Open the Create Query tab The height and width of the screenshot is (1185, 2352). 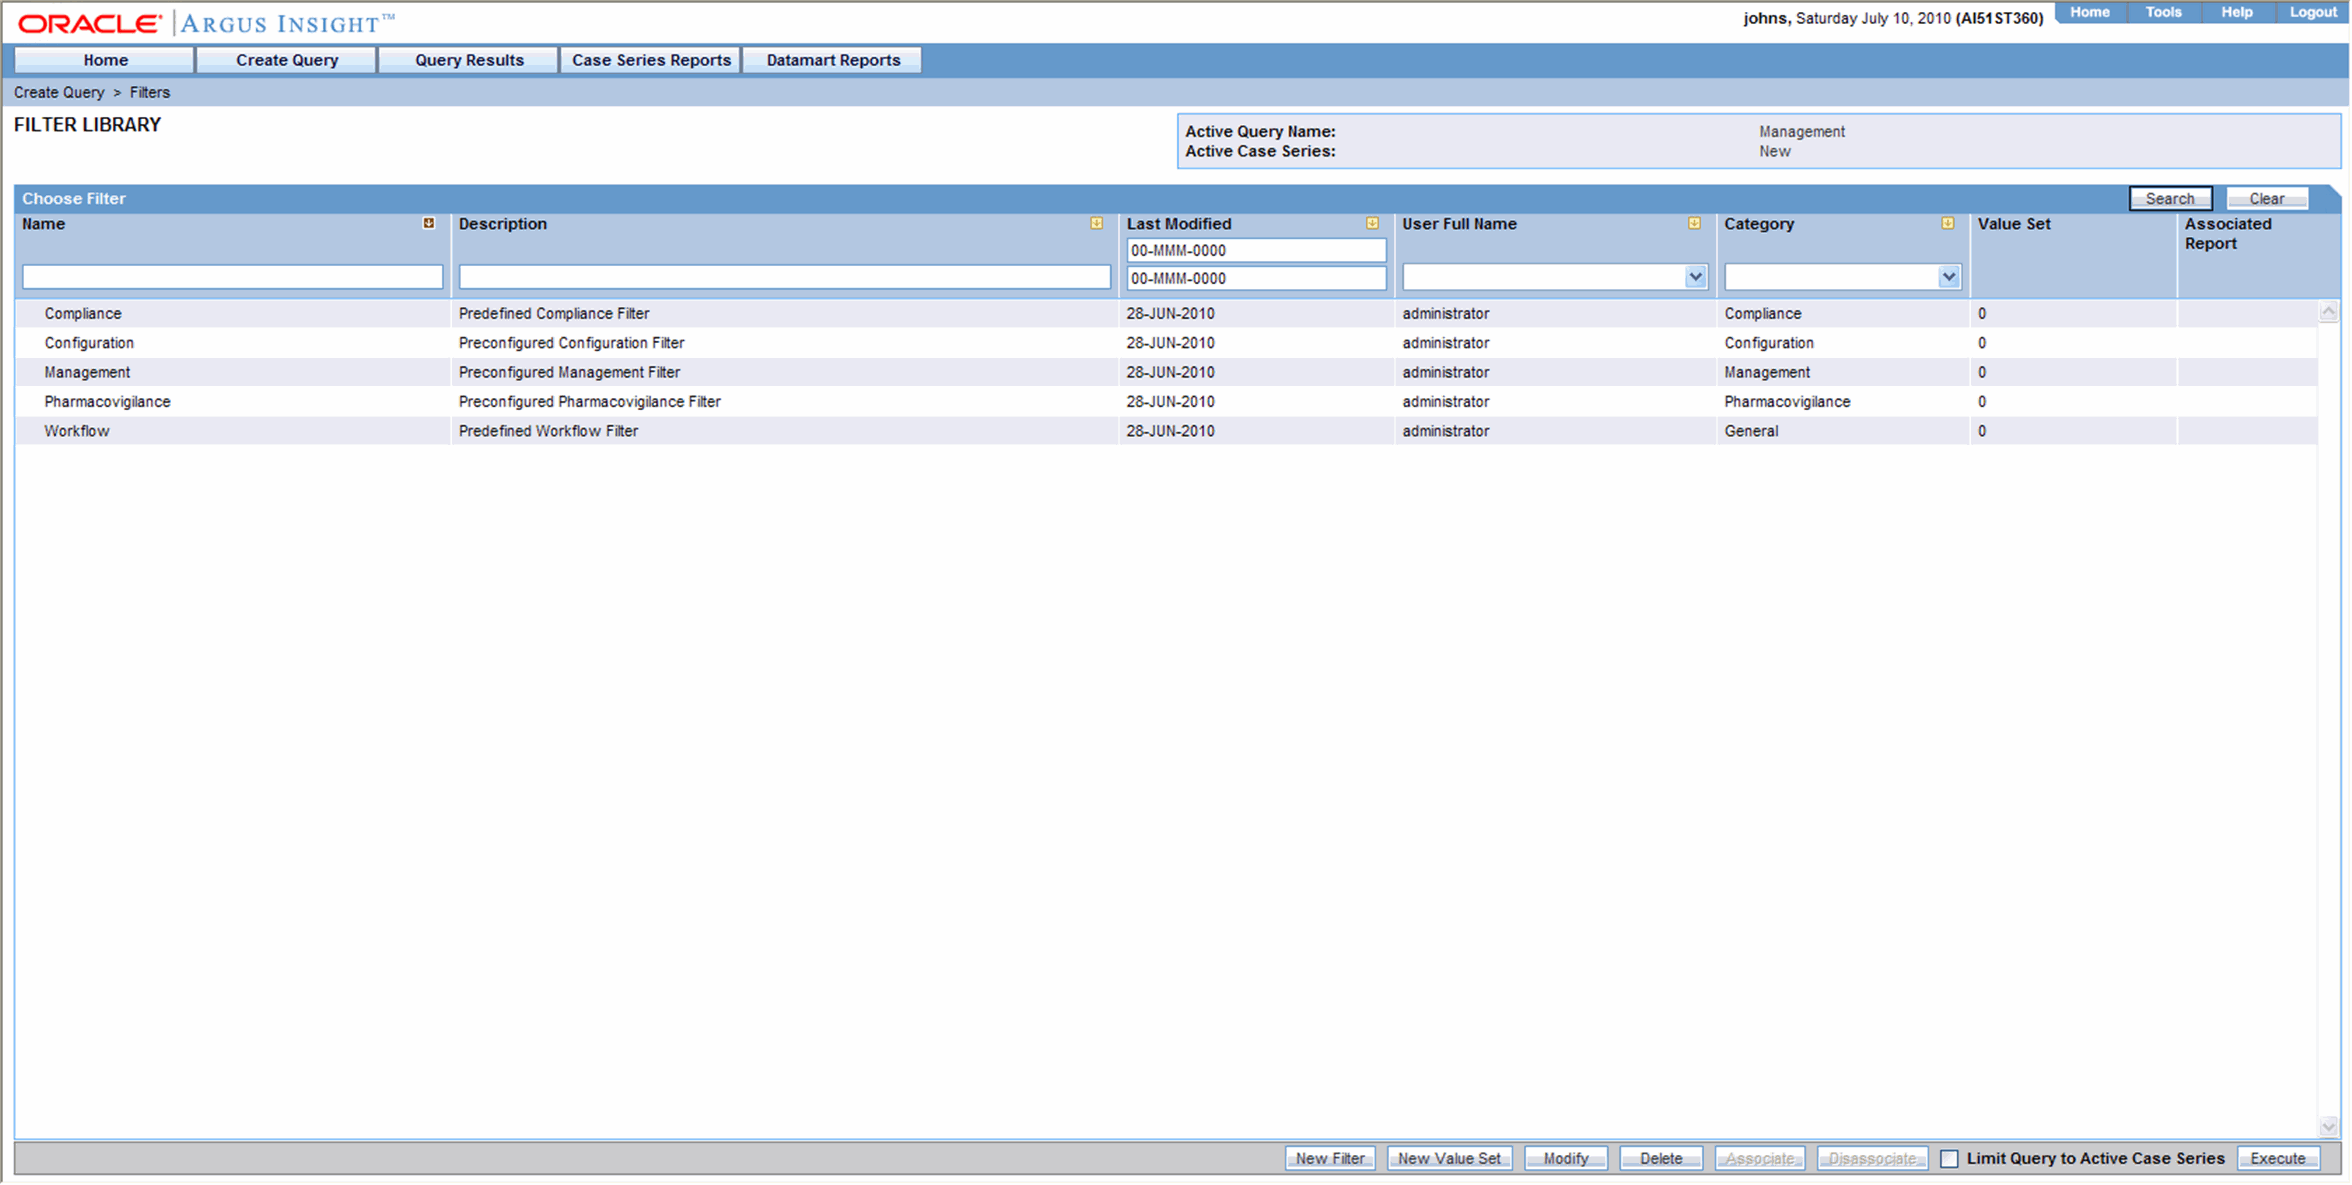pyautogui.click(x=287, y=60)
